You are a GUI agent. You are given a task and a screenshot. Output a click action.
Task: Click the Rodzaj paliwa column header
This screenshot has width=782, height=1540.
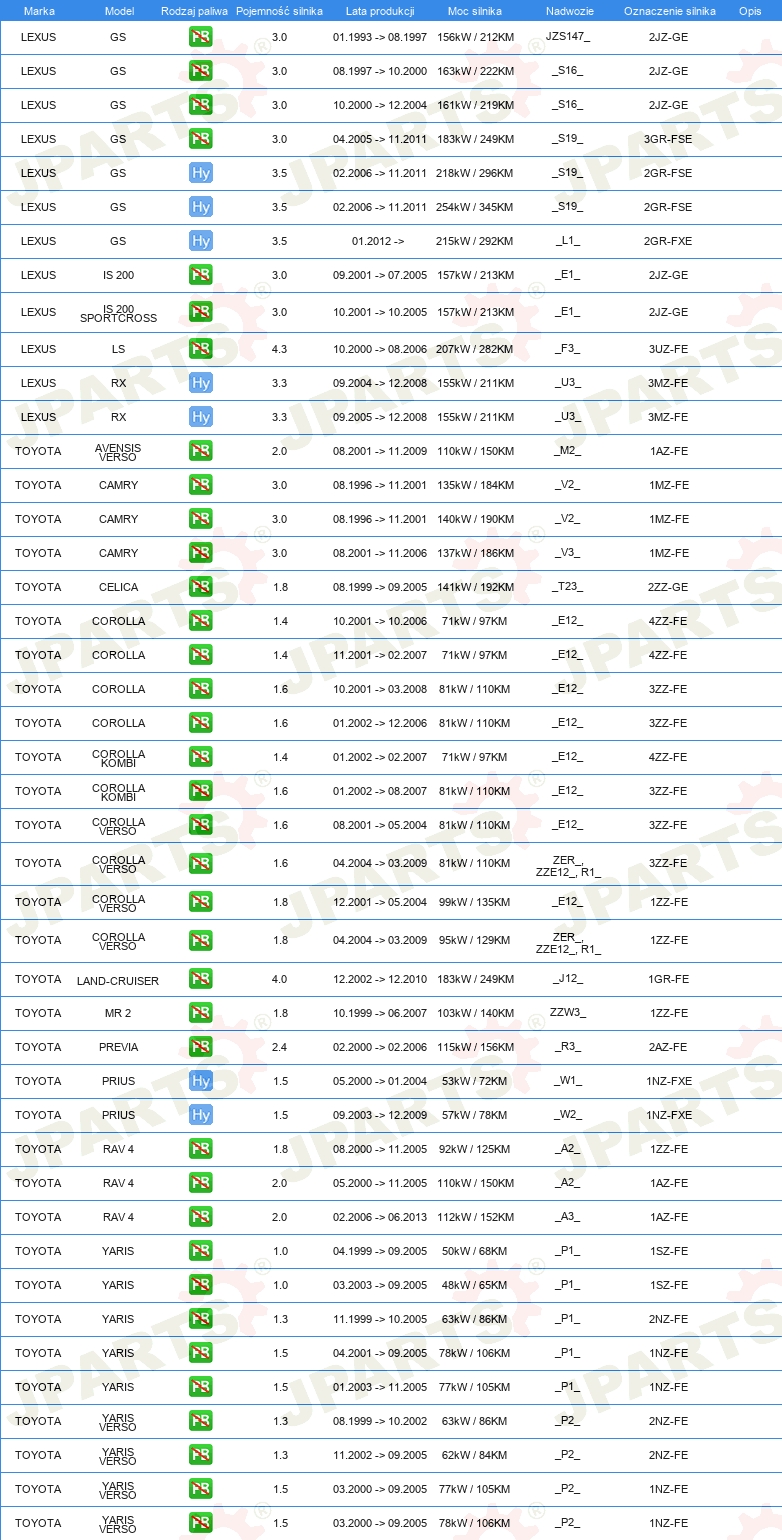click(x=194, y=11)
